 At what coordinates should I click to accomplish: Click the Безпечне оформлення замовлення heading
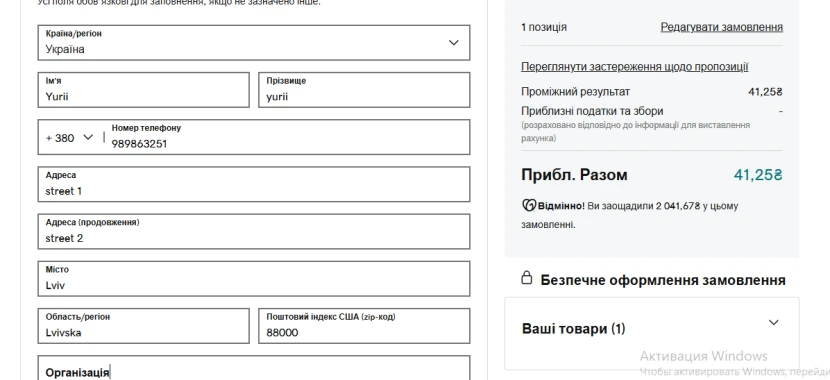663,280
